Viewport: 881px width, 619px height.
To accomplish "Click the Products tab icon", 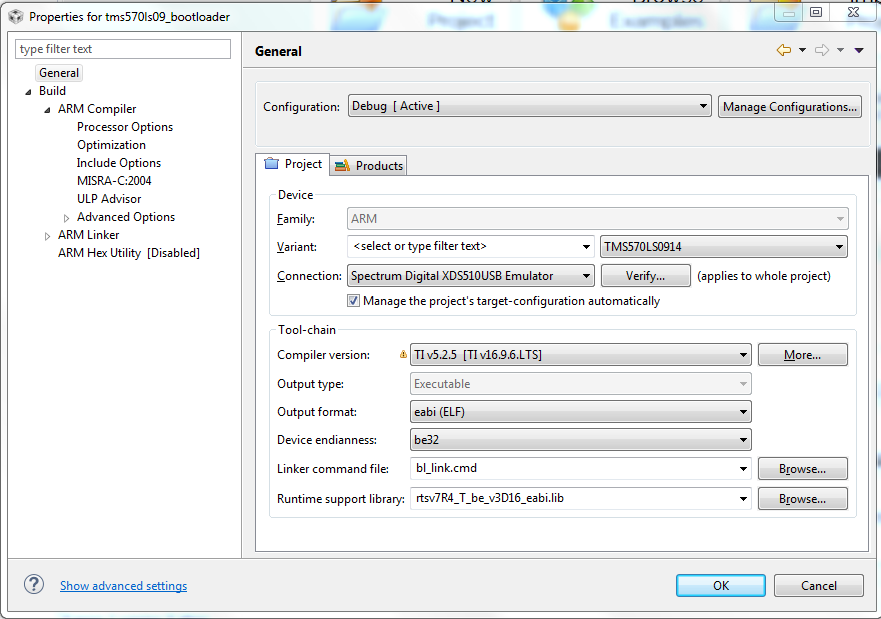I will pos(342,166).
